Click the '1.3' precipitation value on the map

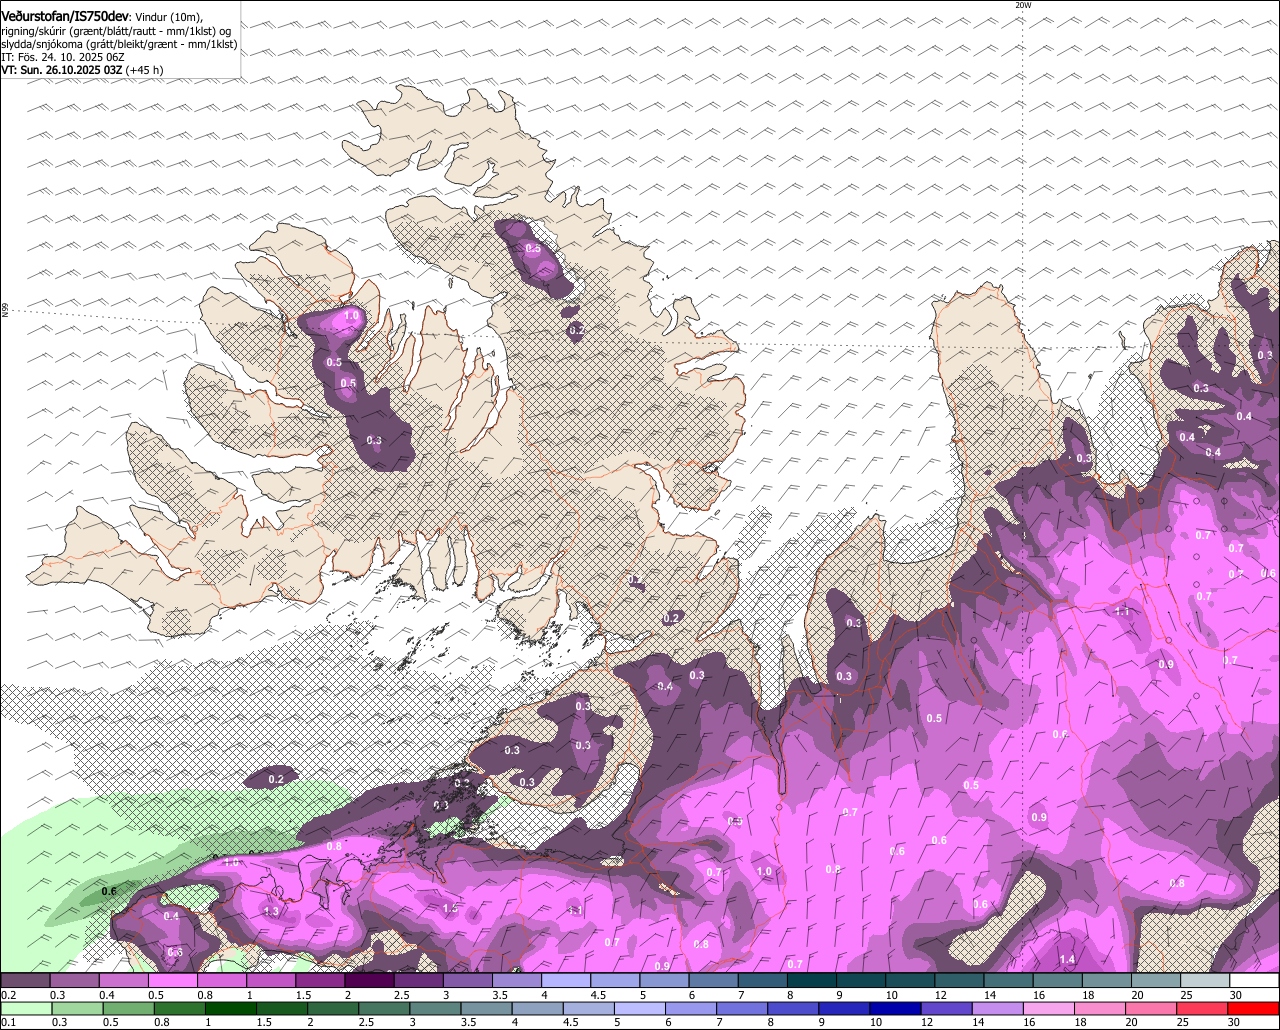(271, 911)
